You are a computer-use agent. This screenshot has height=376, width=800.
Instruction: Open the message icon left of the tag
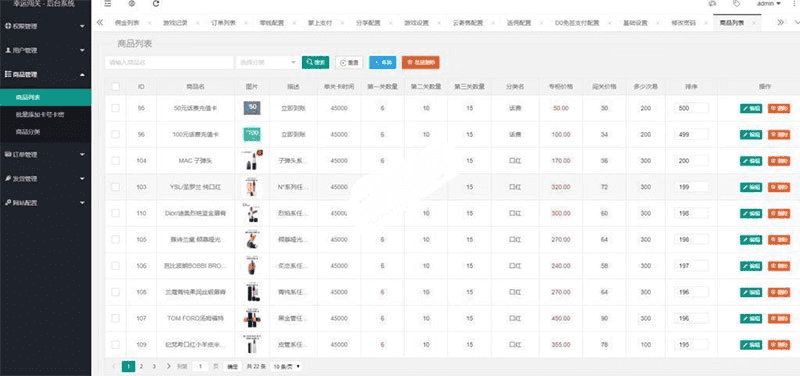(712, 4)
